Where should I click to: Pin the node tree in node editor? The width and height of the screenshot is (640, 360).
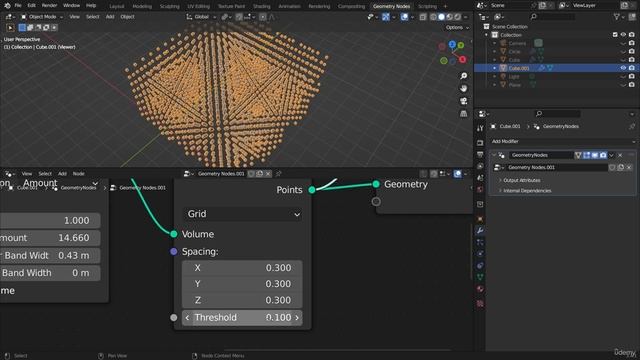pos(278,173)
